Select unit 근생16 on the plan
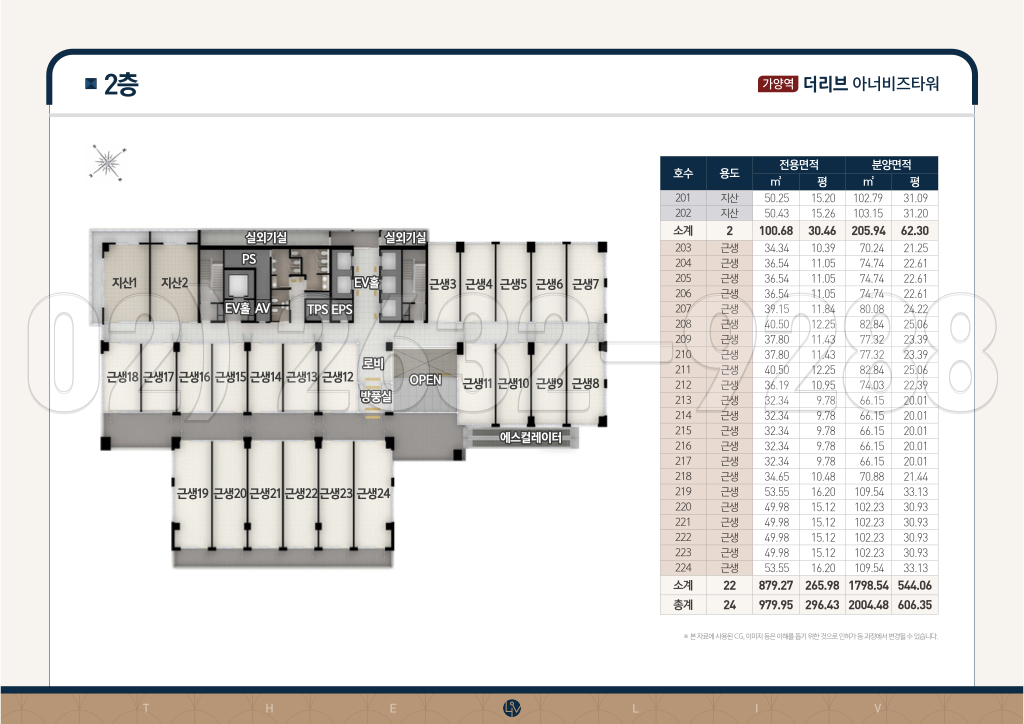The image size is (1024, 724). (195, 377)
